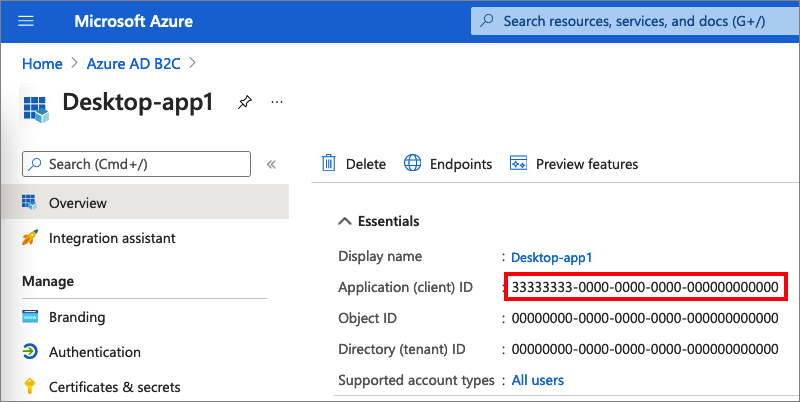Open the hamburger portal menu
Viewport: 800px width, 402px height.
pos(26,21)
